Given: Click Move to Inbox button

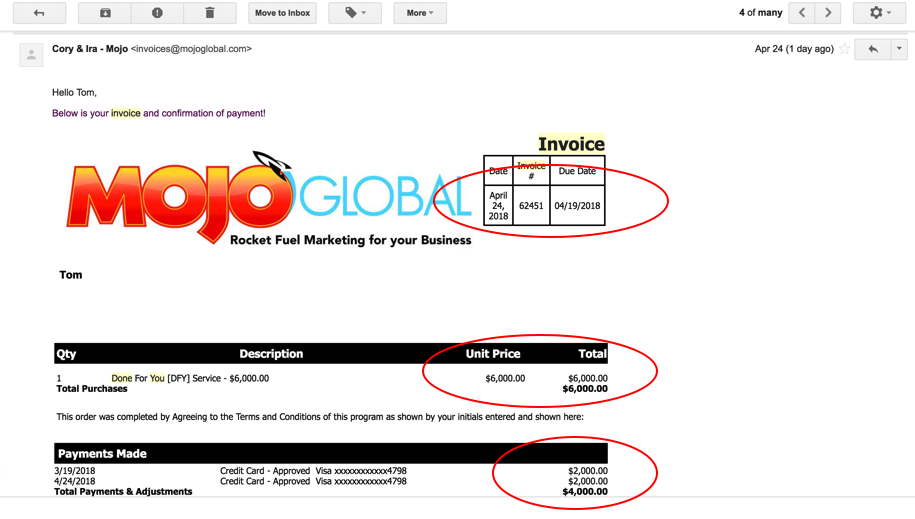Looking at the screenshot, I should (x=282, y=13).
